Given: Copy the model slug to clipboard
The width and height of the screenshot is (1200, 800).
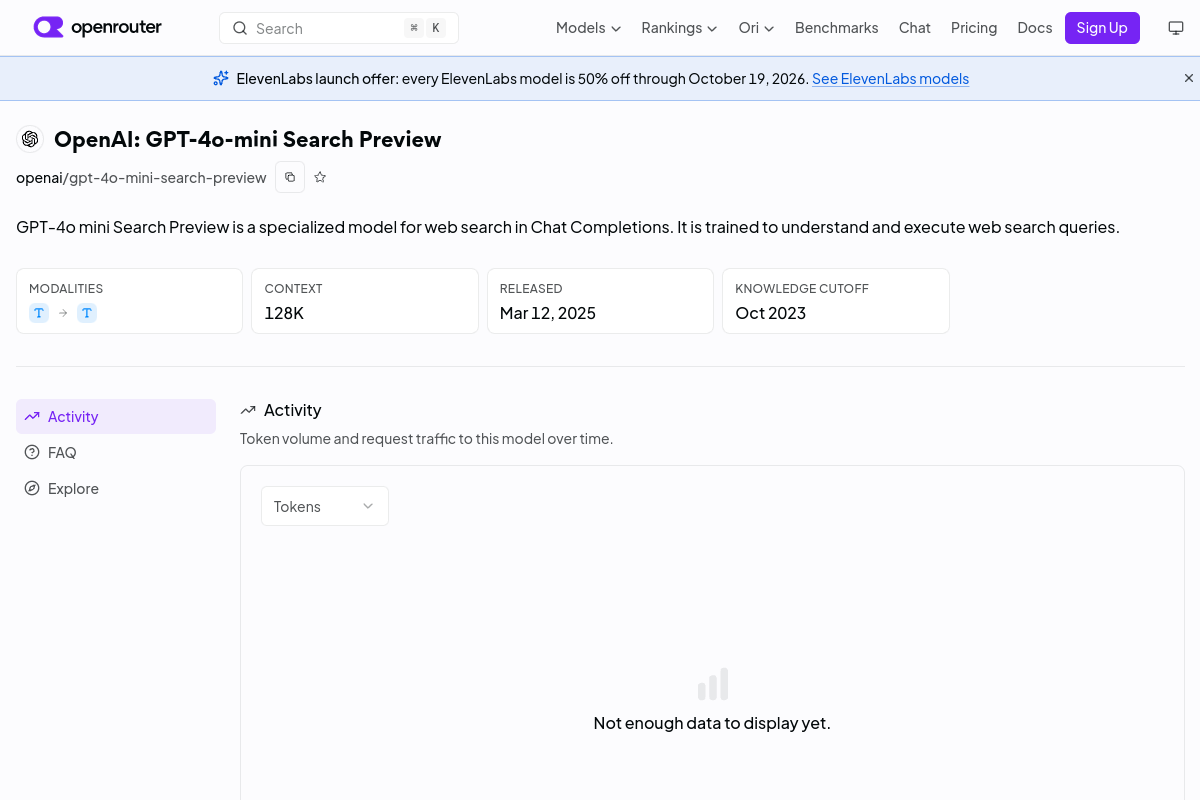Looking at the screenshot, I should (290, 177).
